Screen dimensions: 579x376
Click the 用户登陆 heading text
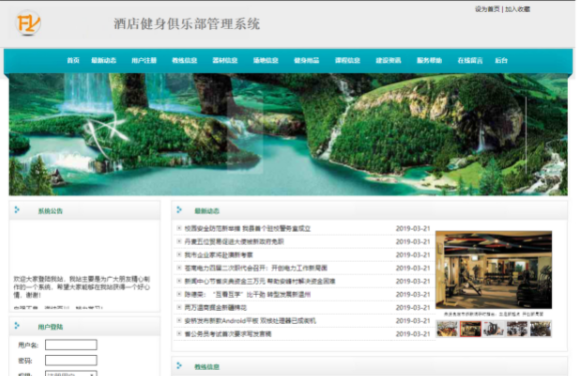[50, 327]
